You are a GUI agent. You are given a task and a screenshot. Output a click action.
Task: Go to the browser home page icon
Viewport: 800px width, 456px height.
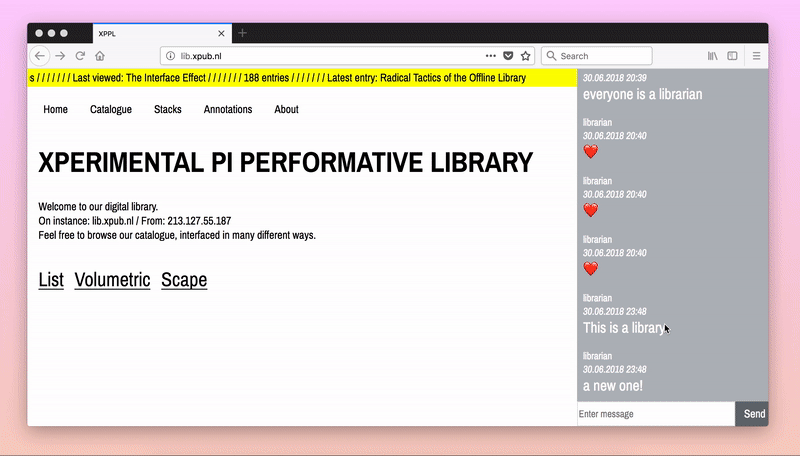100,56
